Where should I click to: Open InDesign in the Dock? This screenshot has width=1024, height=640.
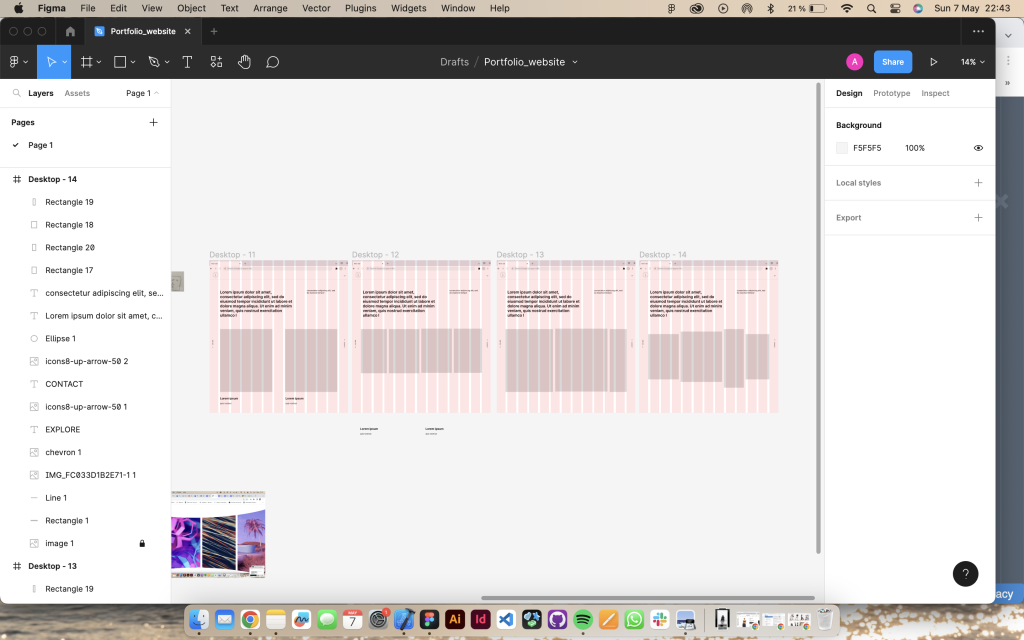pyautogui.click(x=480, y=619)
